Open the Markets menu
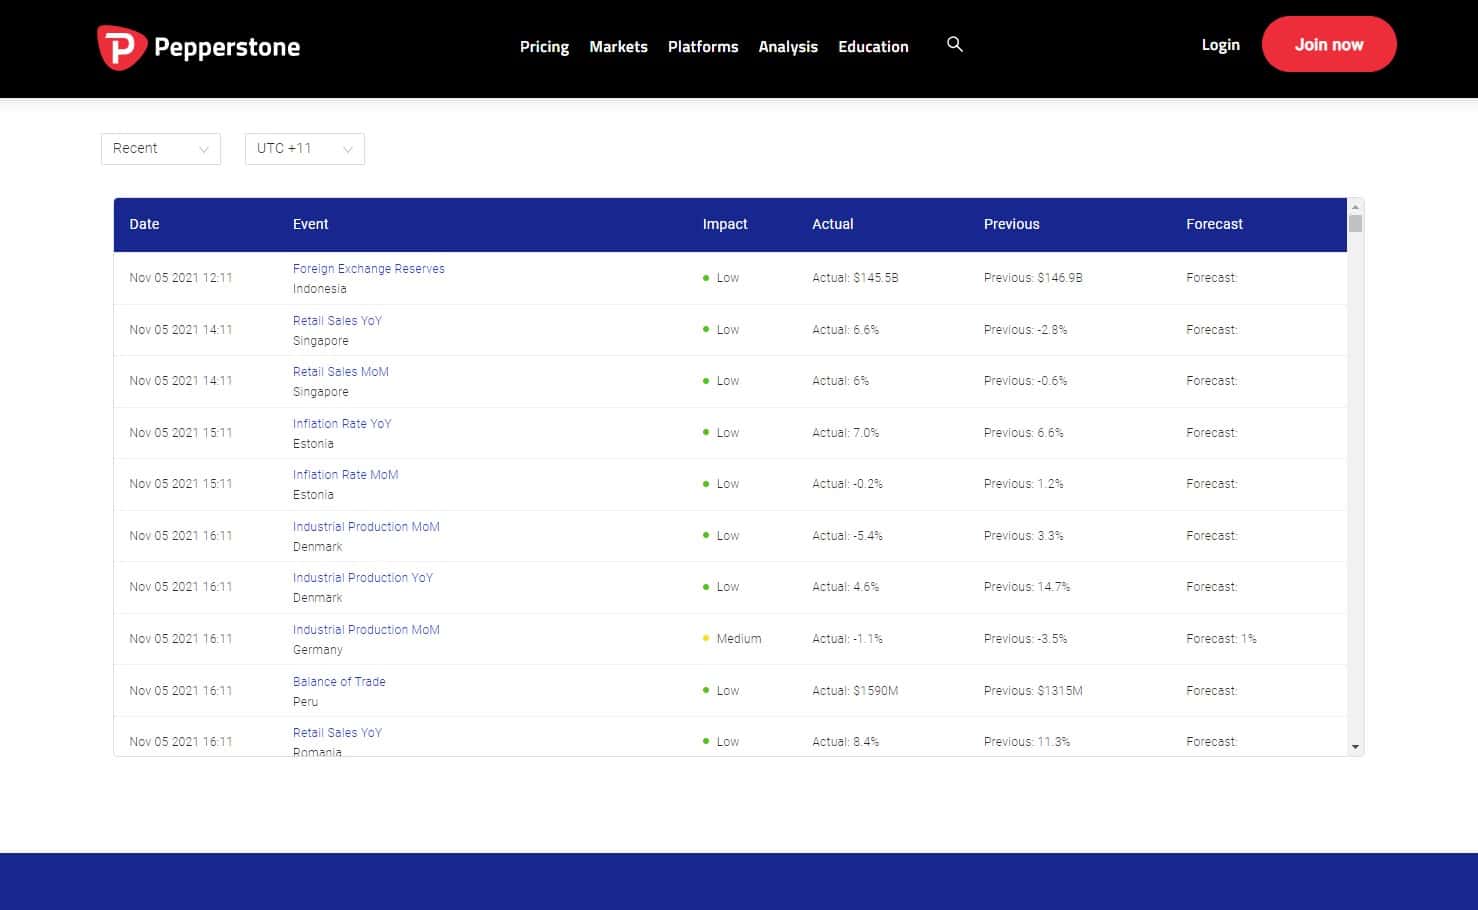The height and width of the screenshot is (910, 1478). pyautogui.click(x=618, y=47)
